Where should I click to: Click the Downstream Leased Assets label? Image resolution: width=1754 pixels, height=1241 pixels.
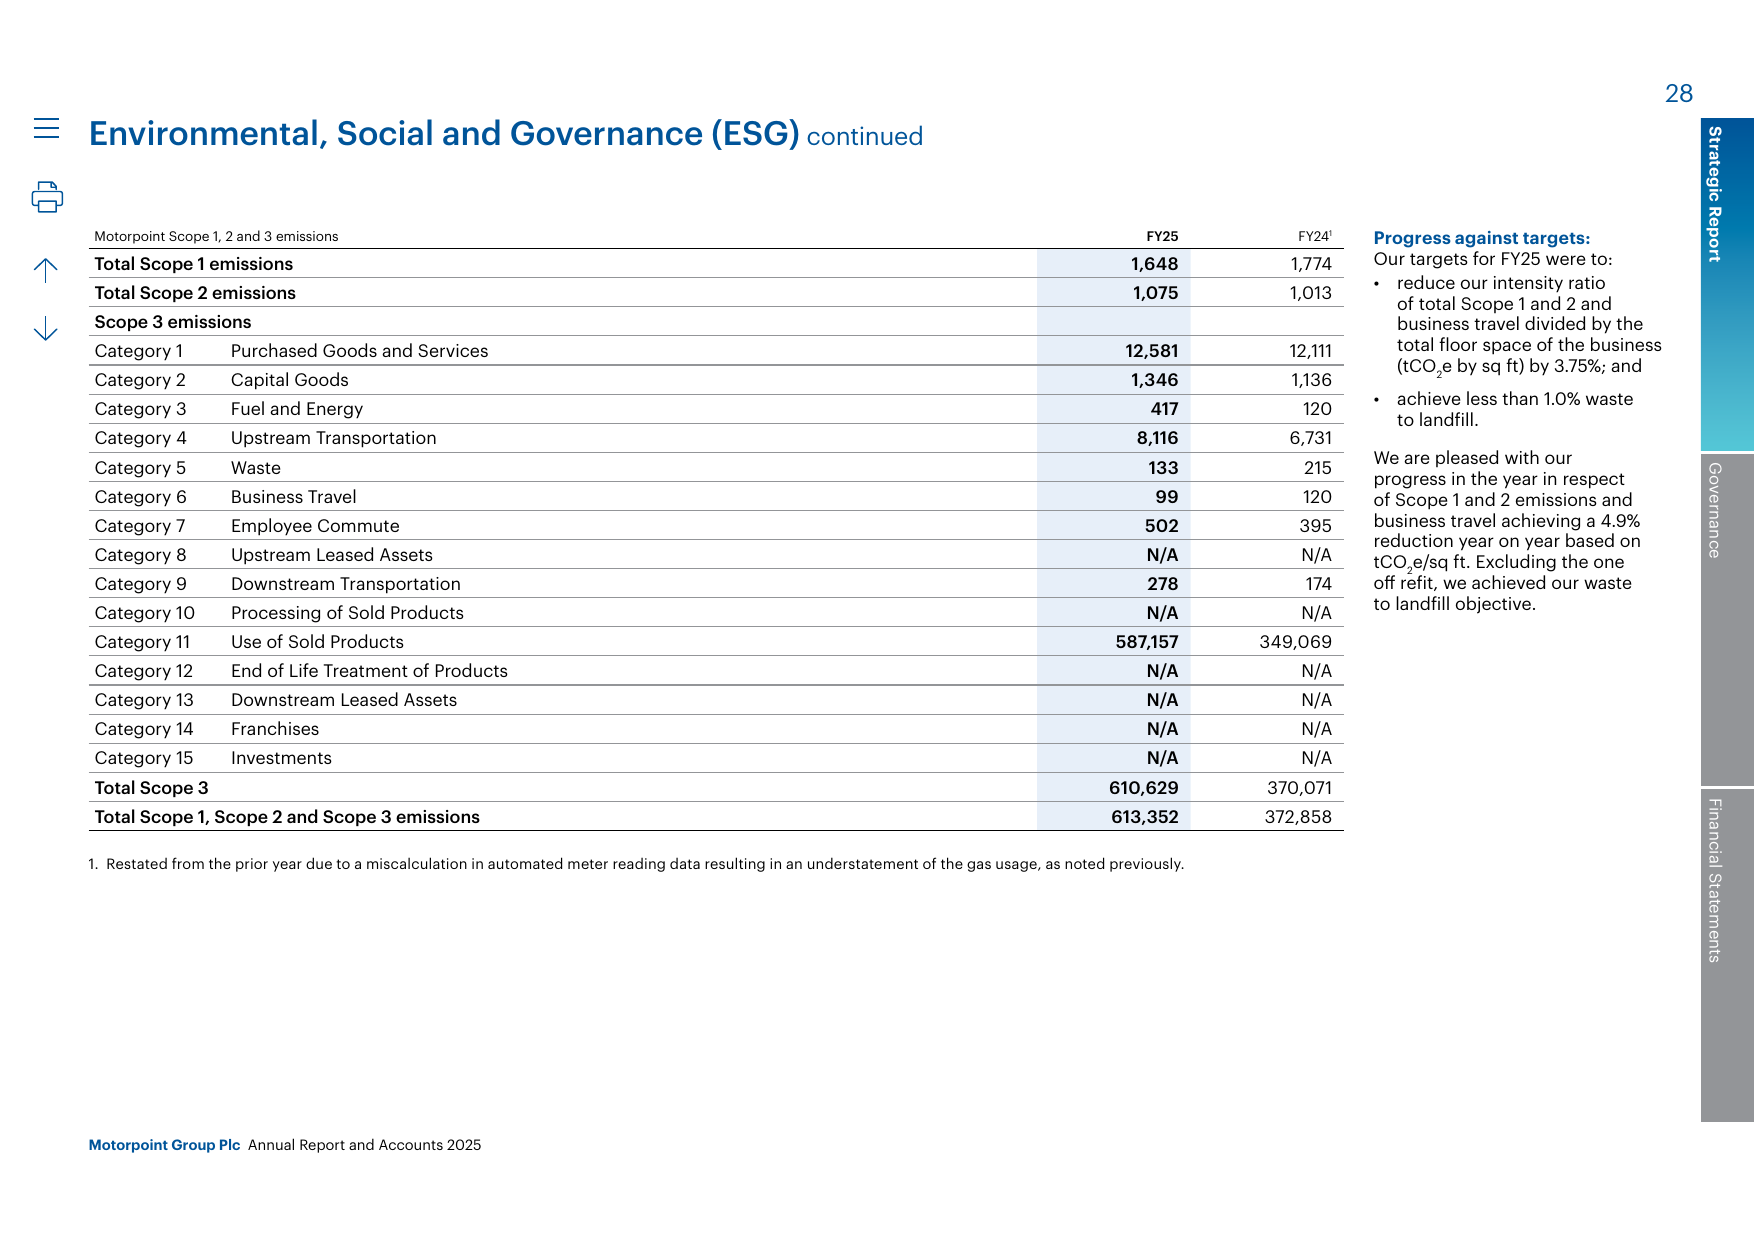[344, 700]
